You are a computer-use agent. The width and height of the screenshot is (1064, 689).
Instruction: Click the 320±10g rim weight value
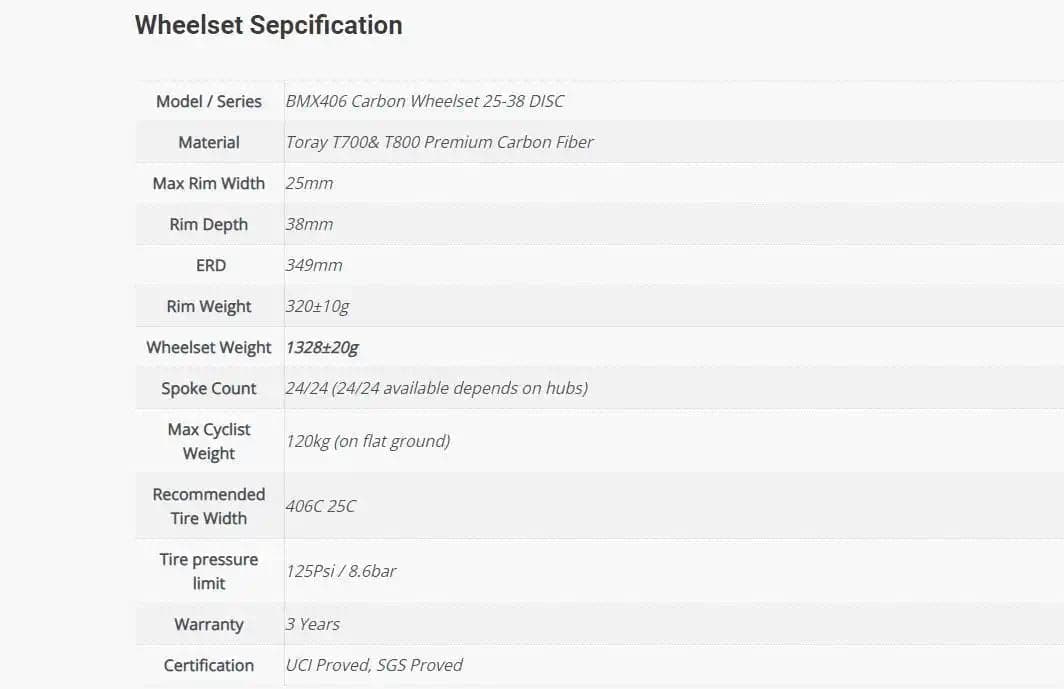tap(318, 306)
